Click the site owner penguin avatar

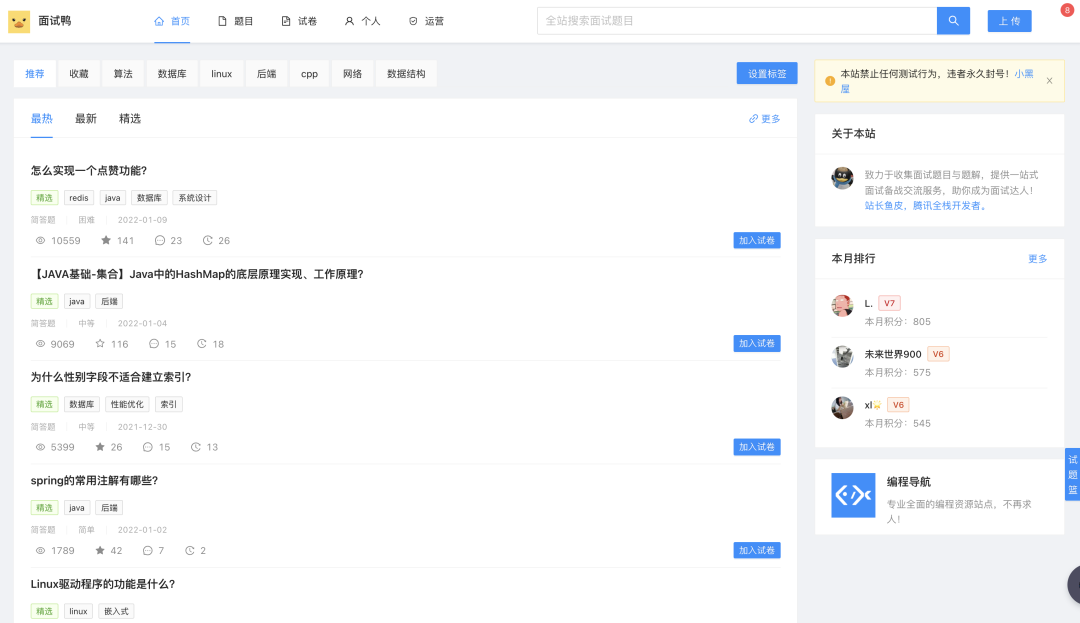point(842,178)
